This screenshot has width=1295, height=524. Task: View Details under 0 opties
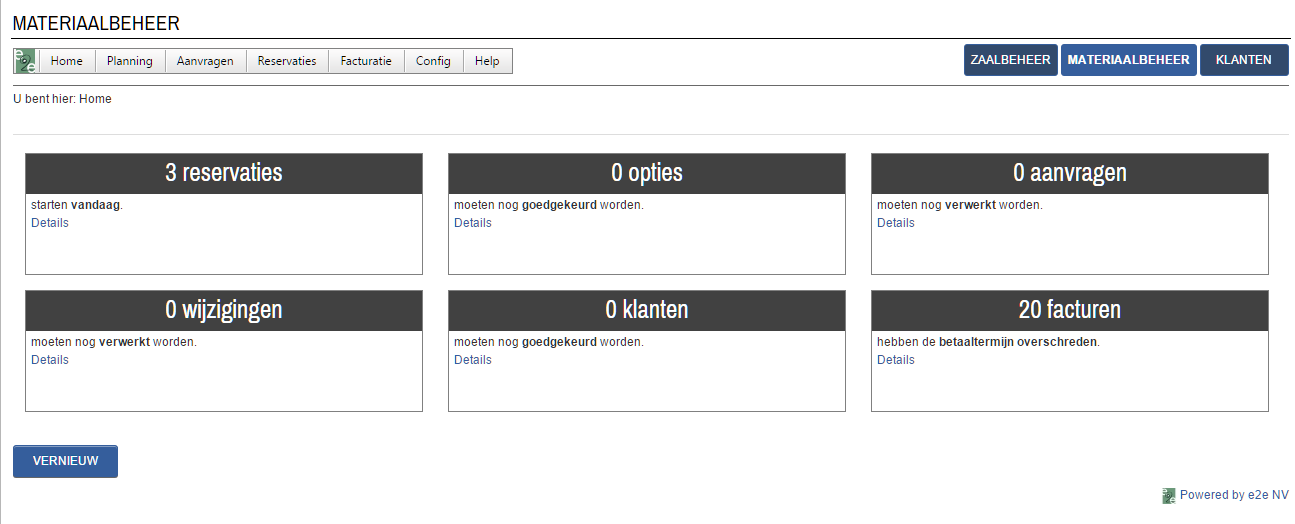pos(473,223)
